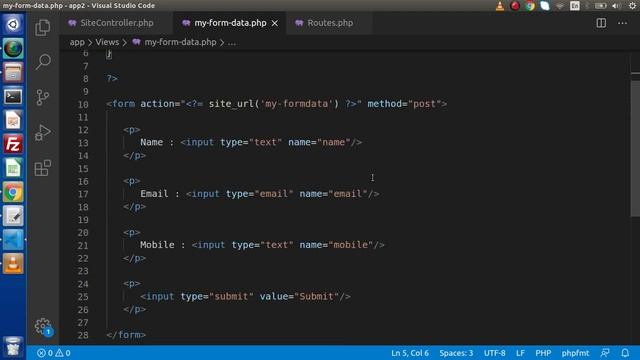Viewport: 640px width, 360px height.
Task: Click the keyboard input source indicator
Action: click(x=575, y=6)
